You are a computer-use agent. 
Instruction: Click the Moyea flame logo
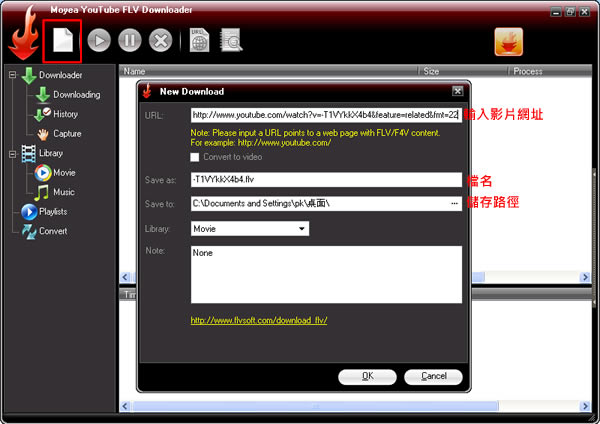pyautogui.click(x=24, y=34)
